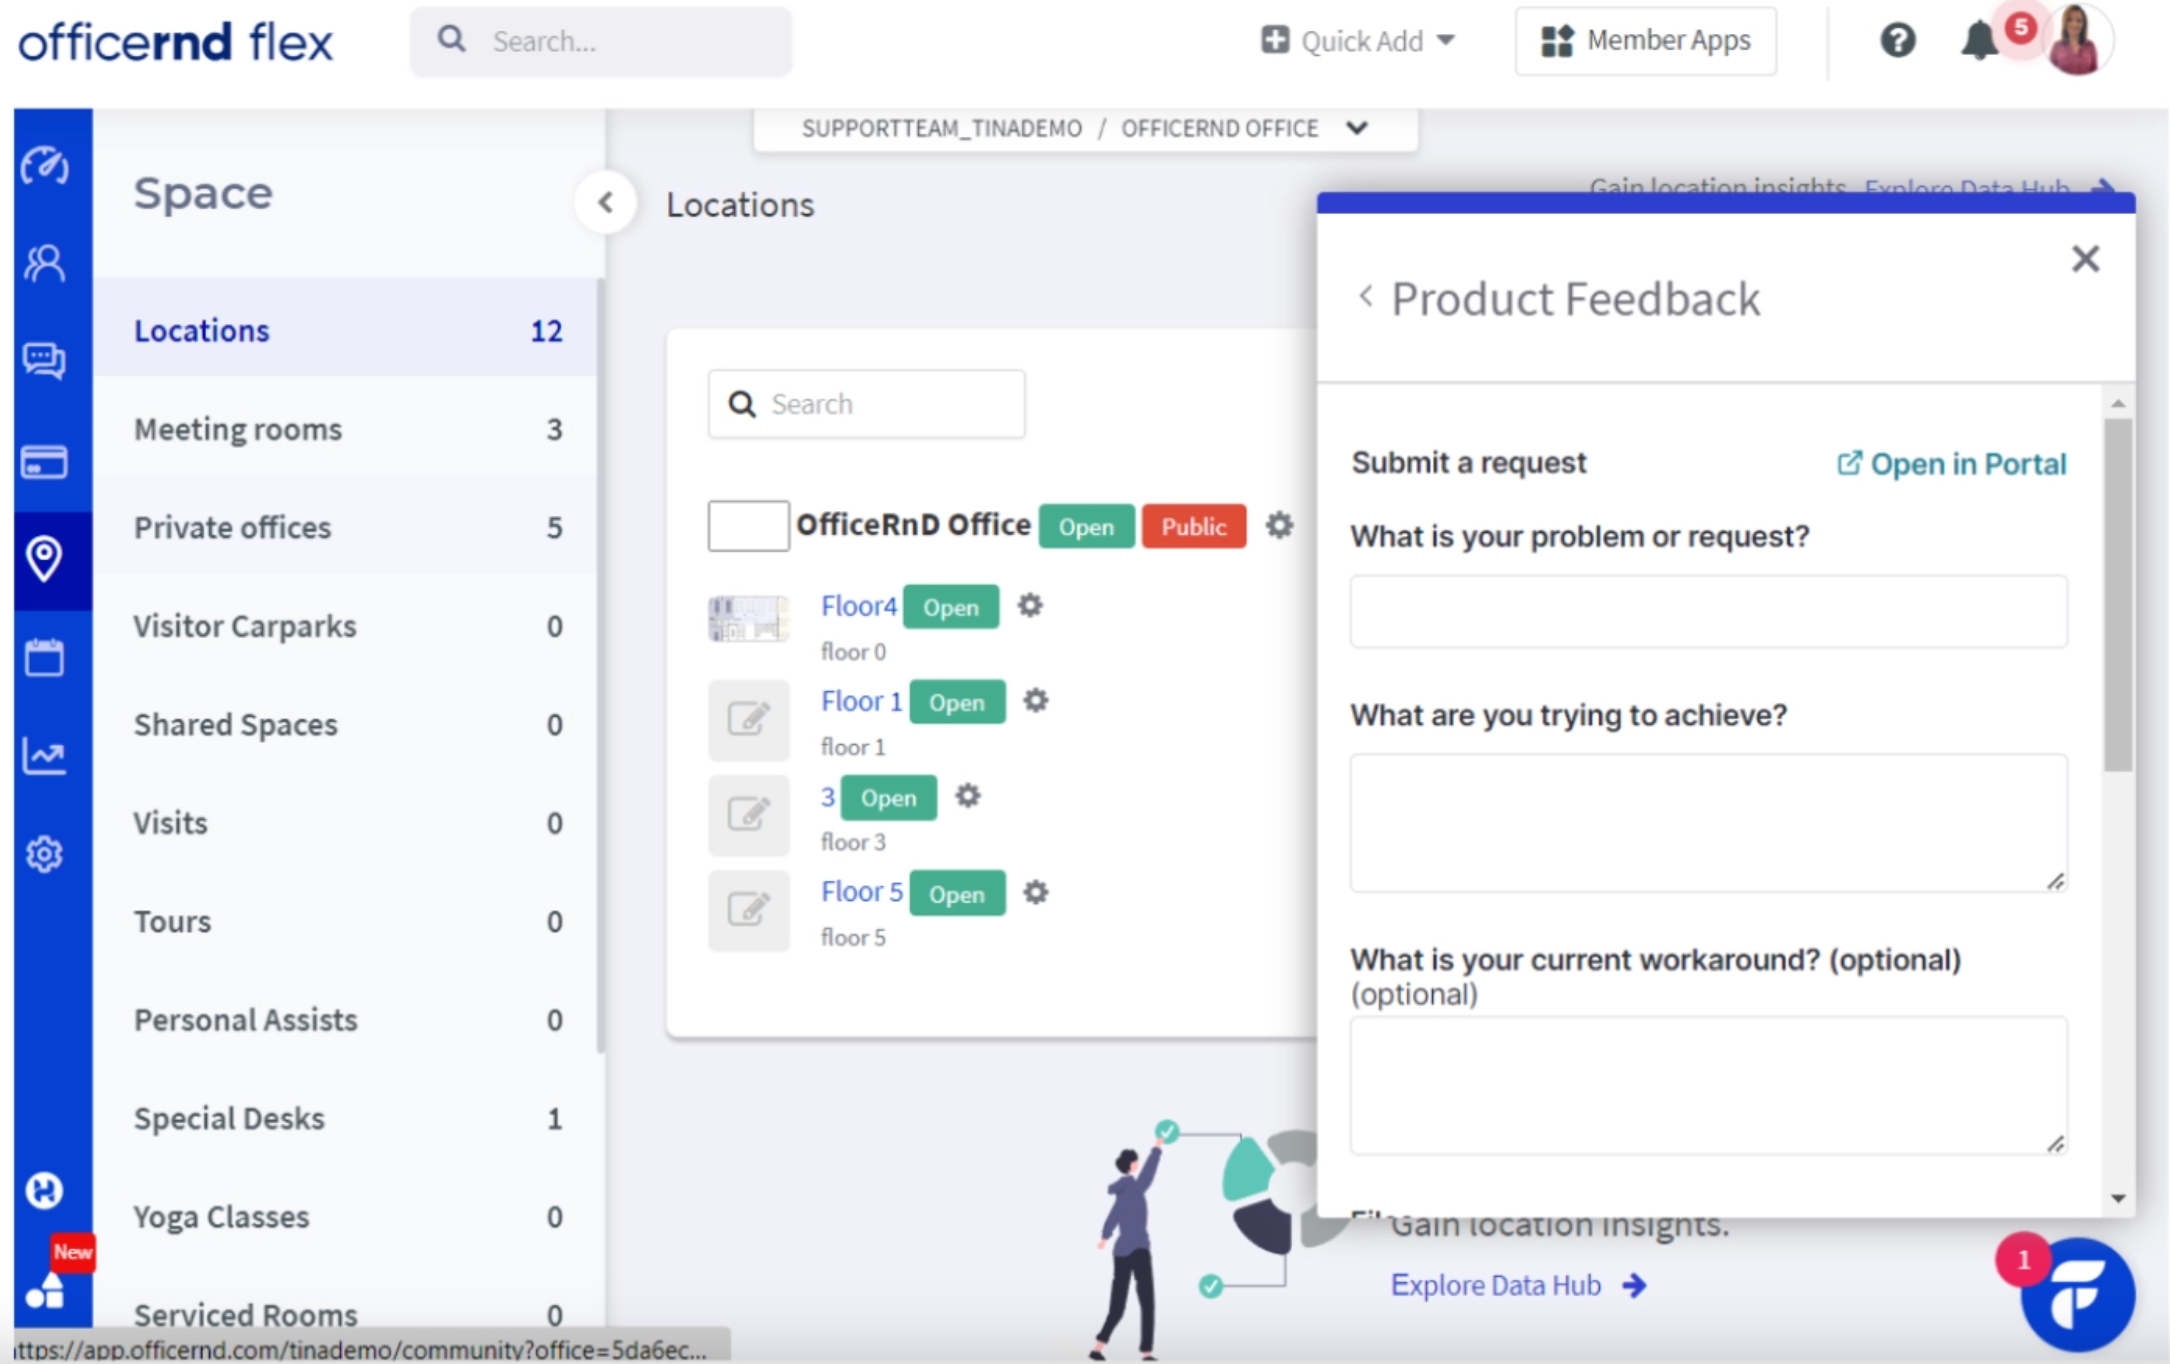
Task: Click the feedback panel scroll down arrow
Action: coord(2117,1198)
